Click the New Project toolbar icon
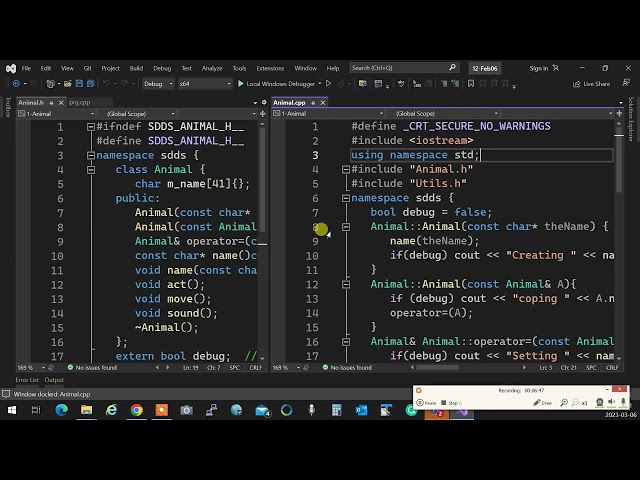Image resolution: width=640 pixels, height=480 pixels. [x=50, y=84]
